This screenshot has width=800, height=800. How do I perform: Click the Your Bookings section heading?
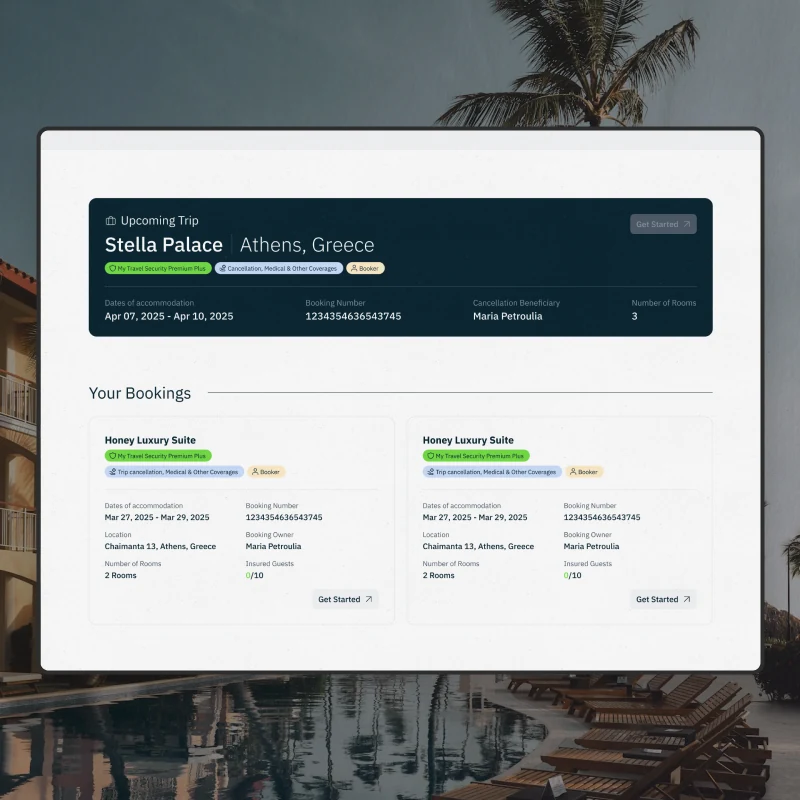pos(140,393)
